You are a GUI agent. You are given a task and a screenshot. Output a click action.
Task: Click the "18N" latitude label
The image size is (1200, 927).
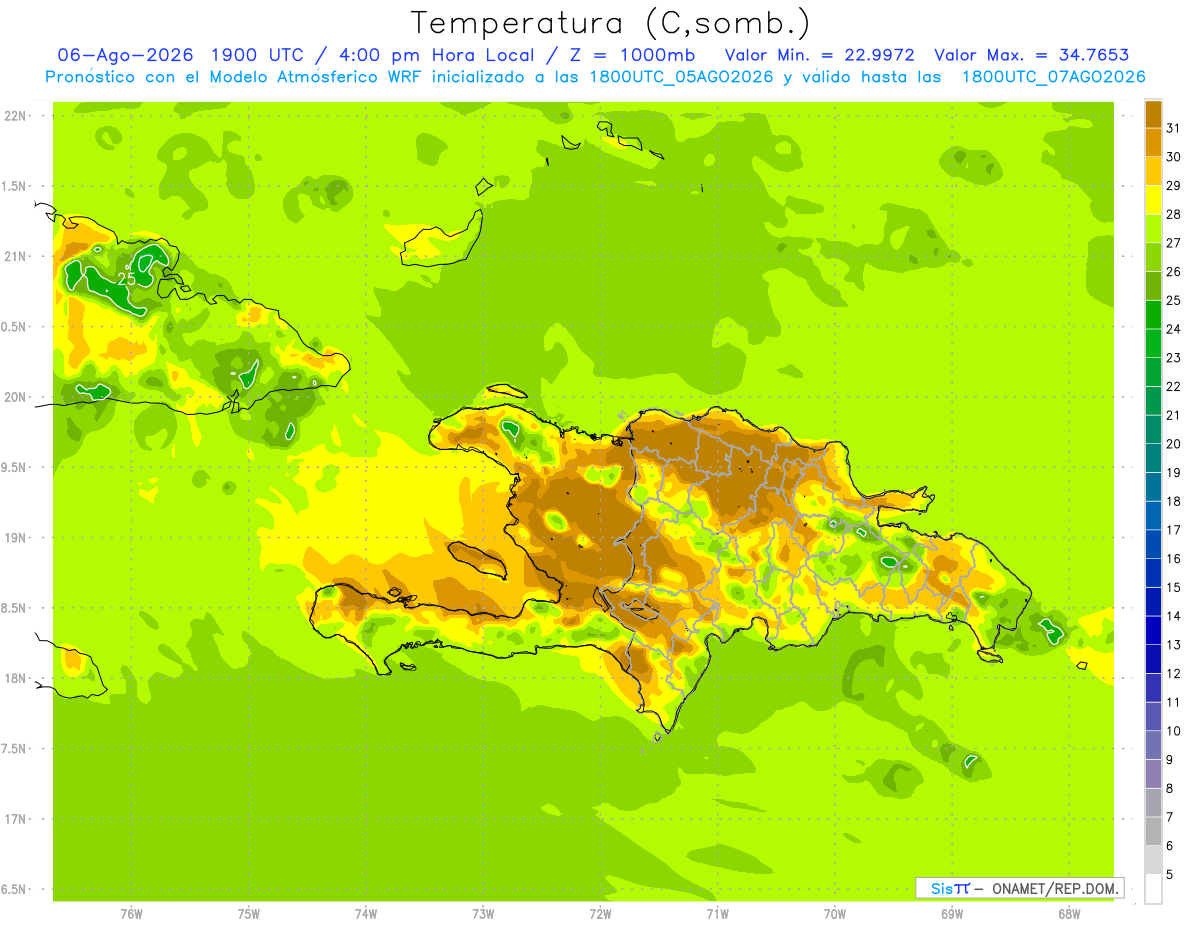[14, 678]
